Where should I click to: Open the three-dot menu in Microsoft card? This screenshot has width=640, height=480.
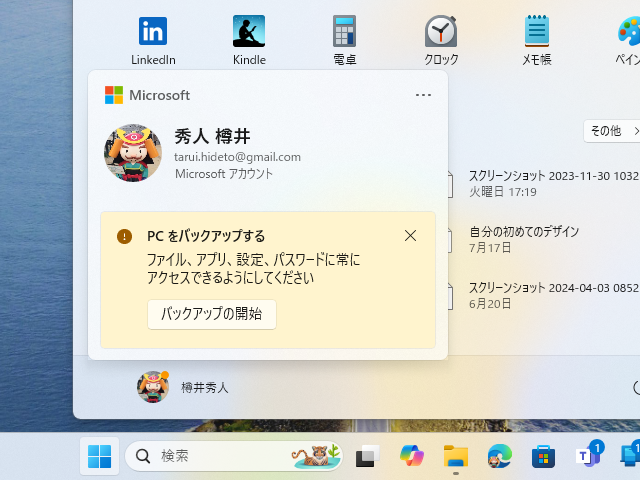coord(423,95)
